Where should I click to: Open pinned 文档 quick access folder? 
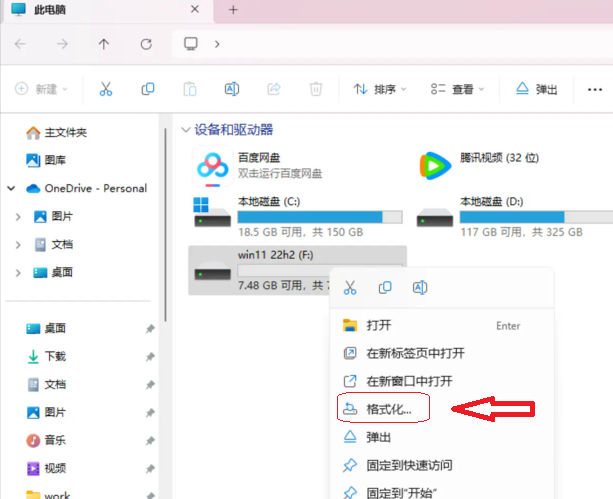tap(46, 384)
